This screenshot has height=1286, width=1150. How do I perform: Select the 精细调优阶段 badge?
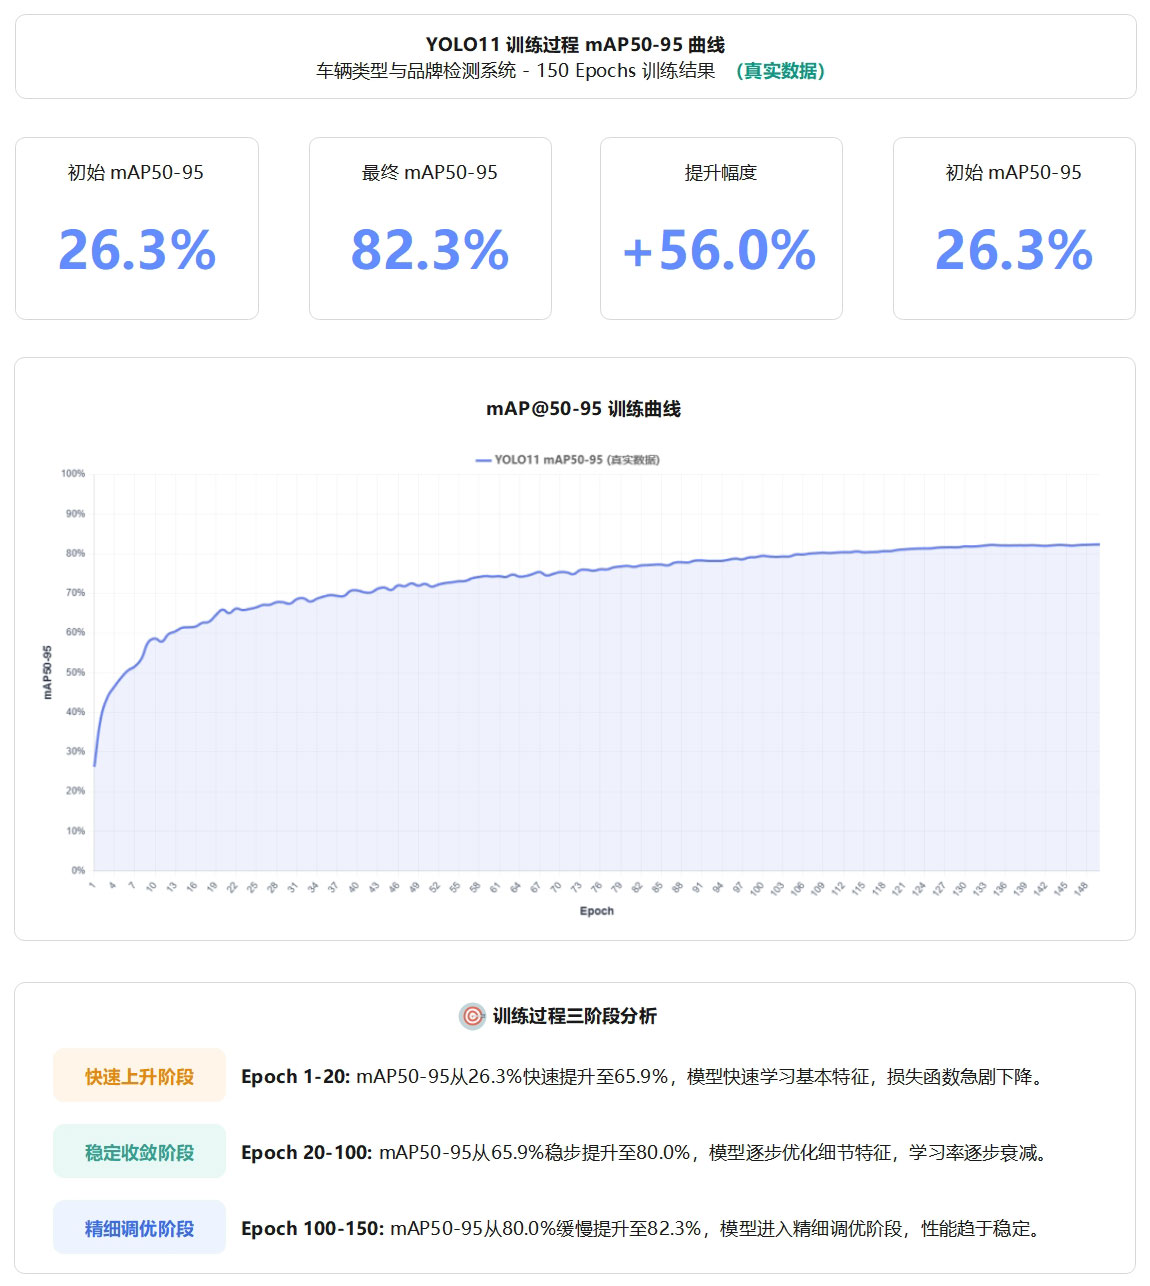139,1228
